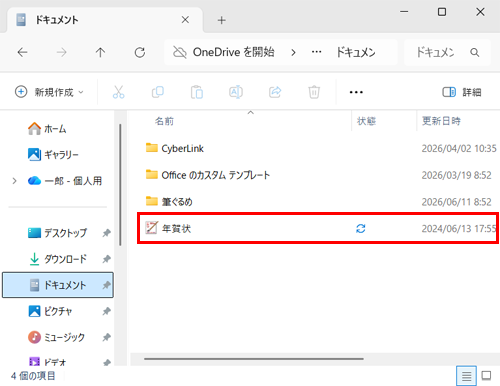The height and width of the screenshot is (386, 500).
Task: Click the OneDrive cloud-off icon
Action: coord(180,52)
